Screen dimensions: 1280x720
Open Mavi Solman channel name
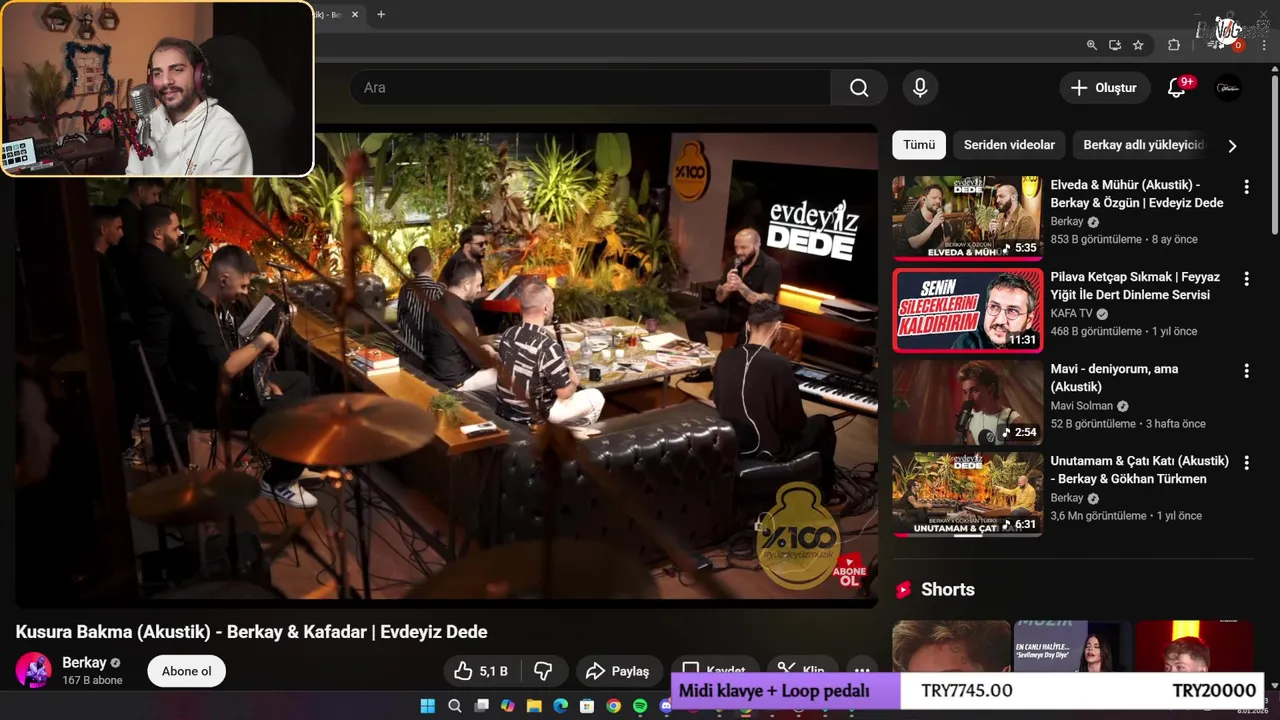pyautogui.click(x=1081, y=406)
